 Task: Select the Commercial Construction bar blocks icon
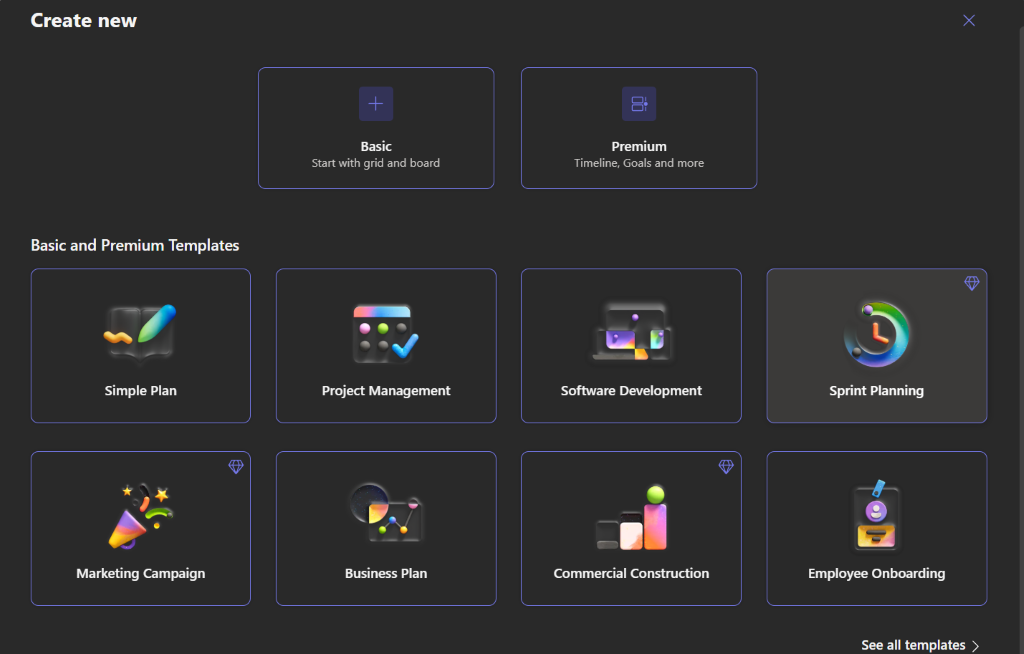pos(632,517)
